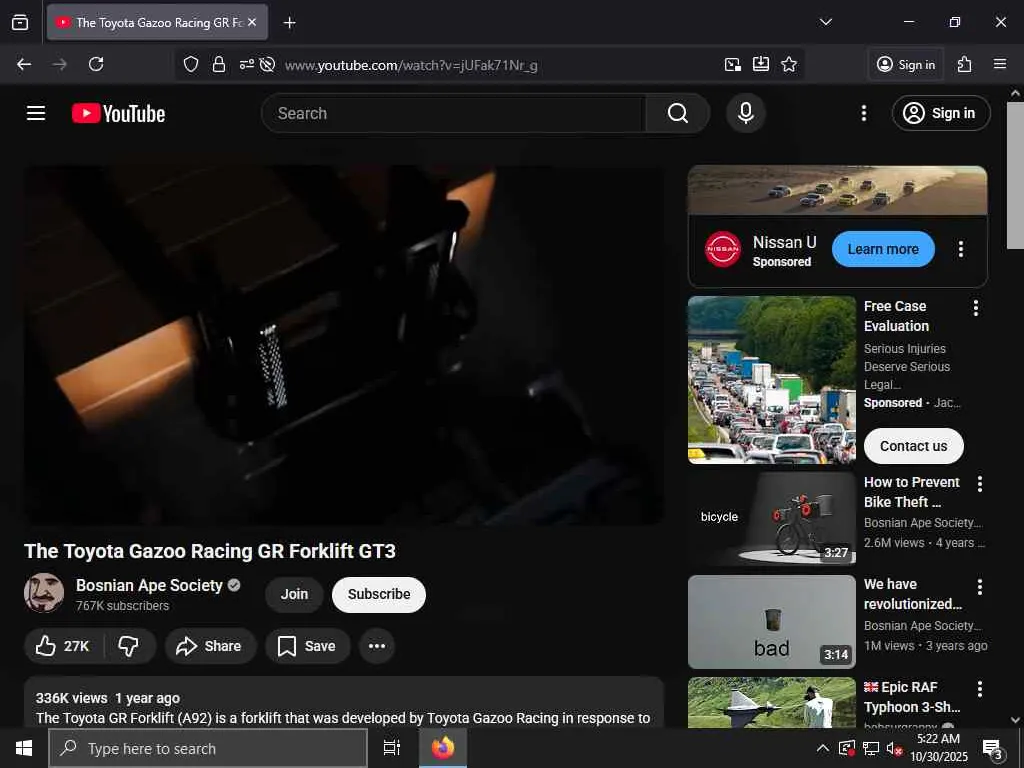Image resolution: width=1024 pixels, height=768 pixels.
Task: List all tabs dropdown arrow
Action: tap(826, 22)
